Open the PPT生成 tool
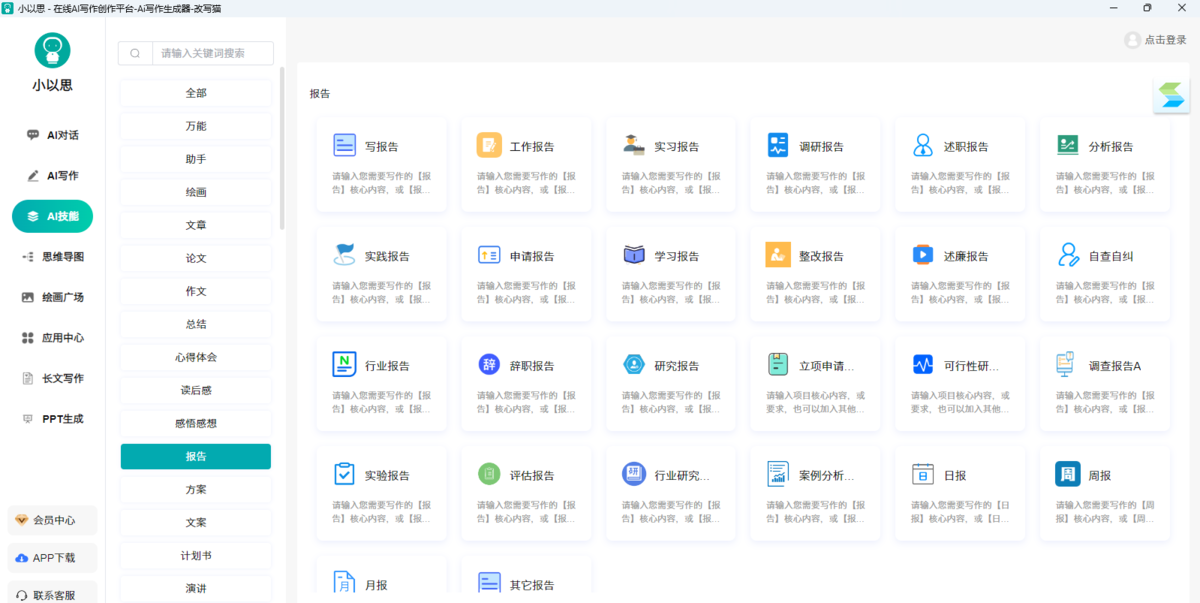Screen dimensions: 1200x603 52,418
